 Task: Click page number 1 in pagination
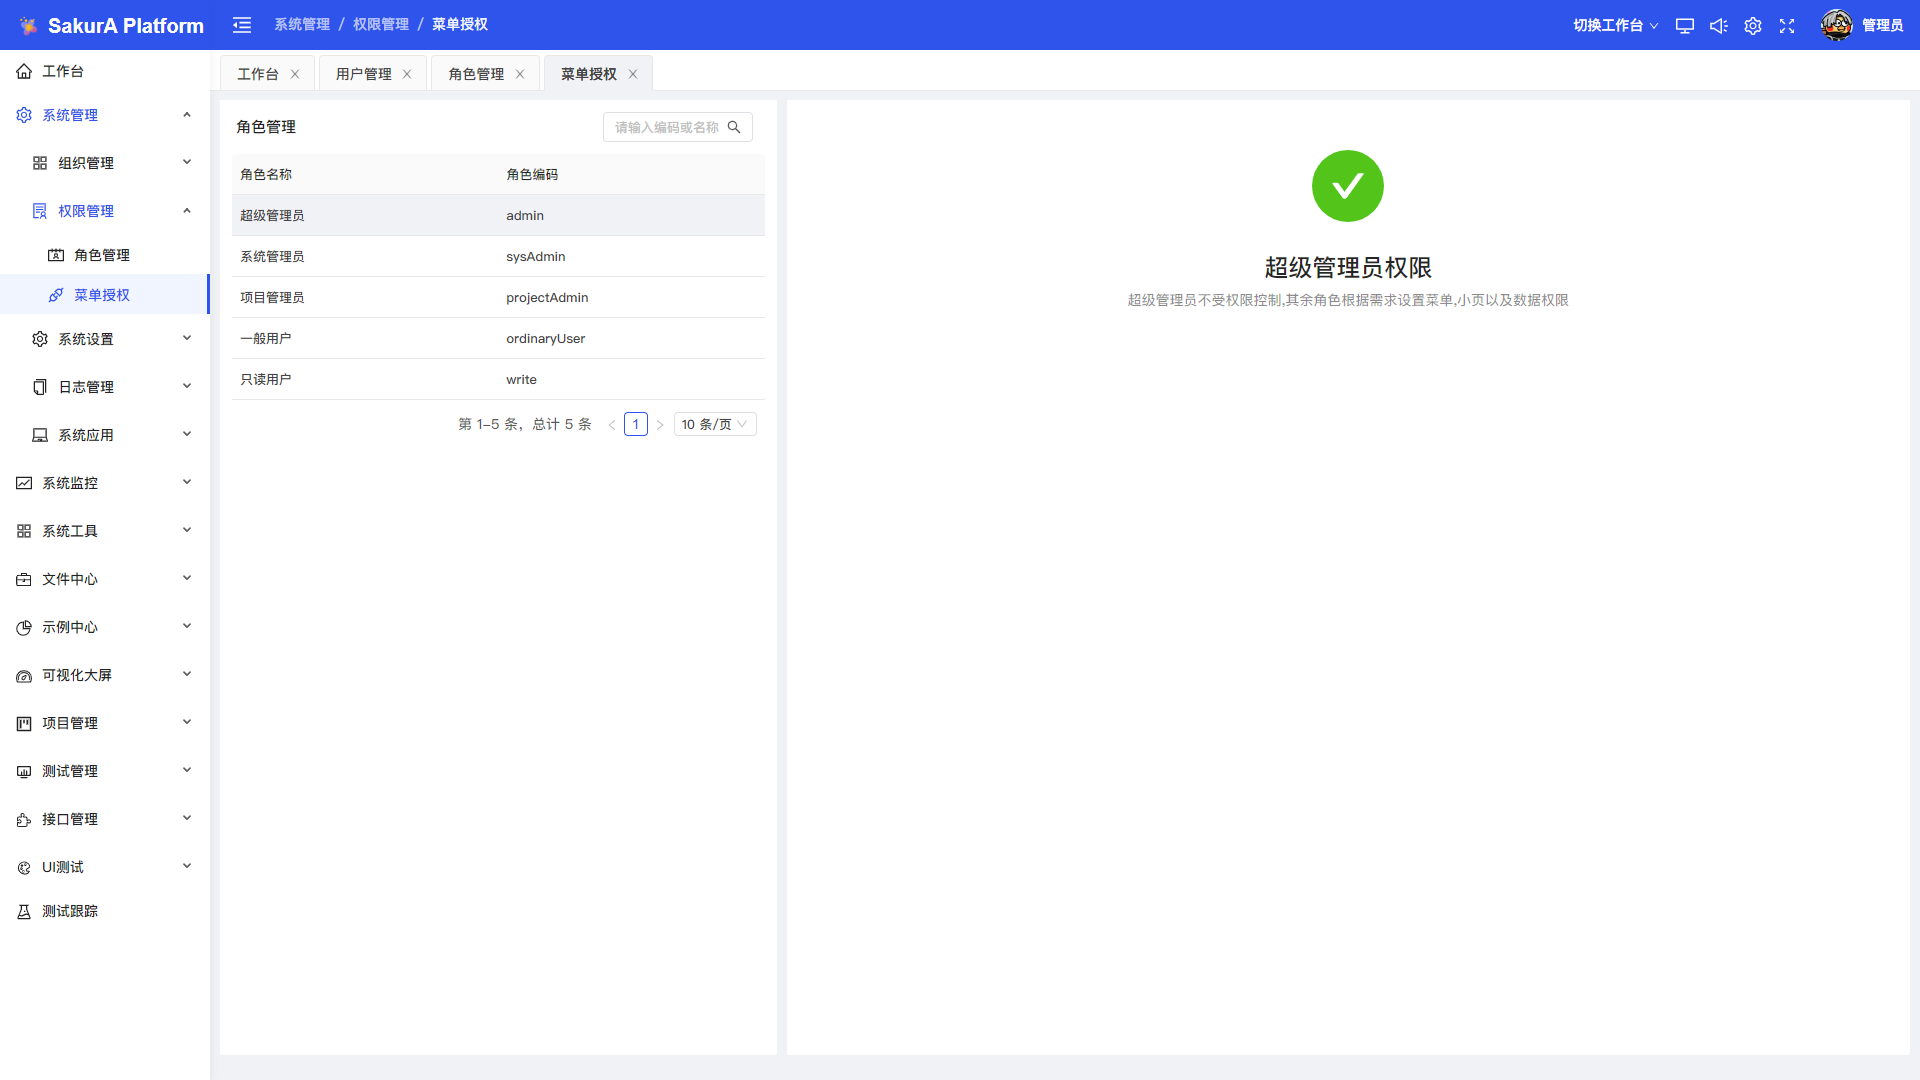(635, 424)
